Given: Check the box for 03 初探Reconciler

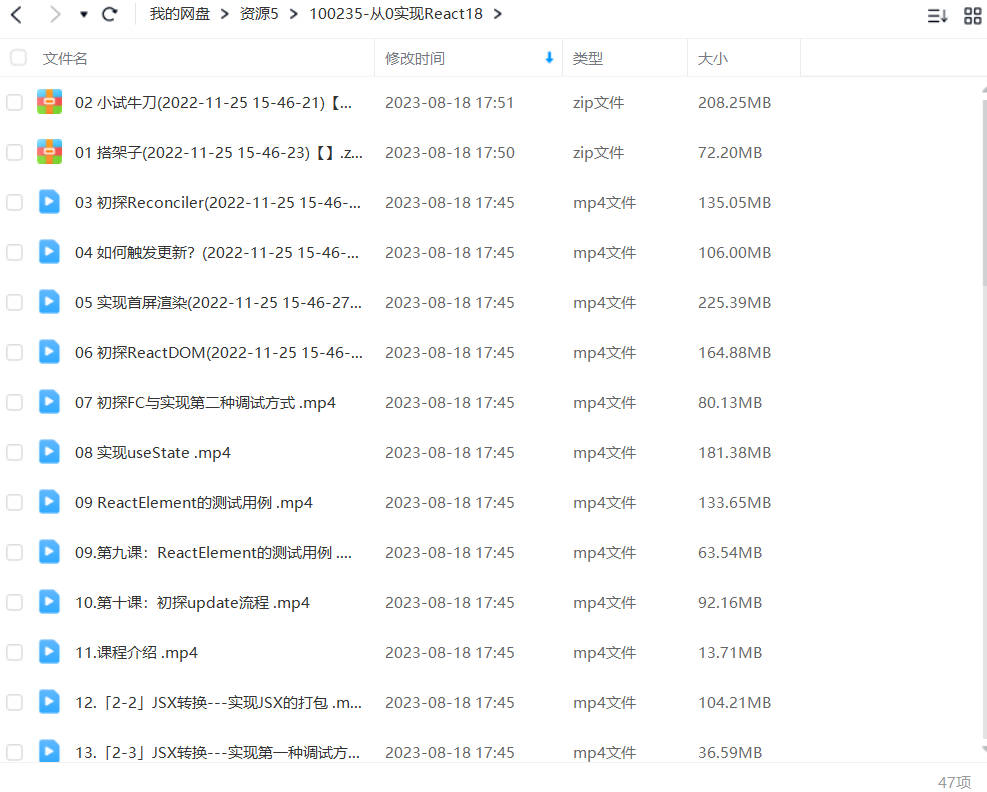Looking at the screenshot, I should tap(14, 202).
